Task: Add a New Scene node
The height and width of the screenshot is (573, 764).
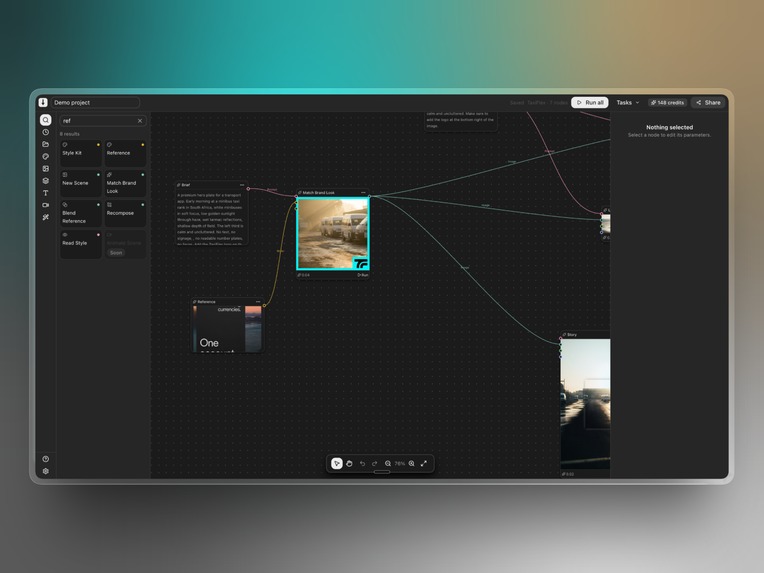Action: (81, 183)
